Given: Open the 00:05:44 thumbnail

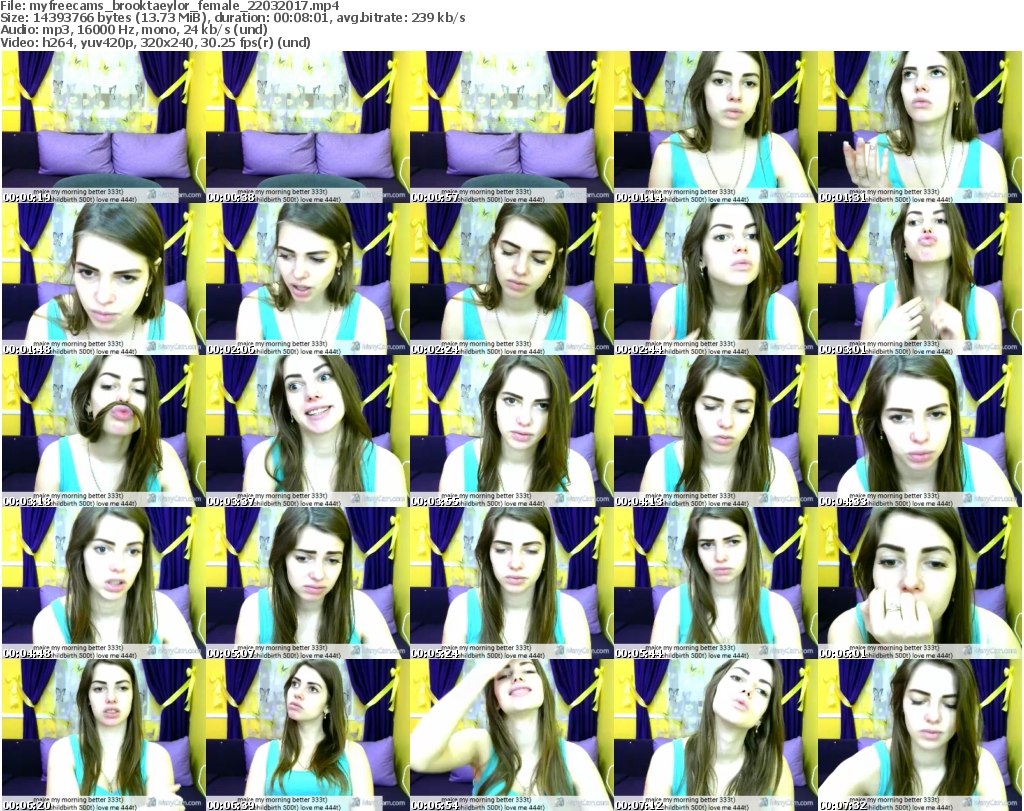Looking at the screenshot, I should tap(714, 583).
